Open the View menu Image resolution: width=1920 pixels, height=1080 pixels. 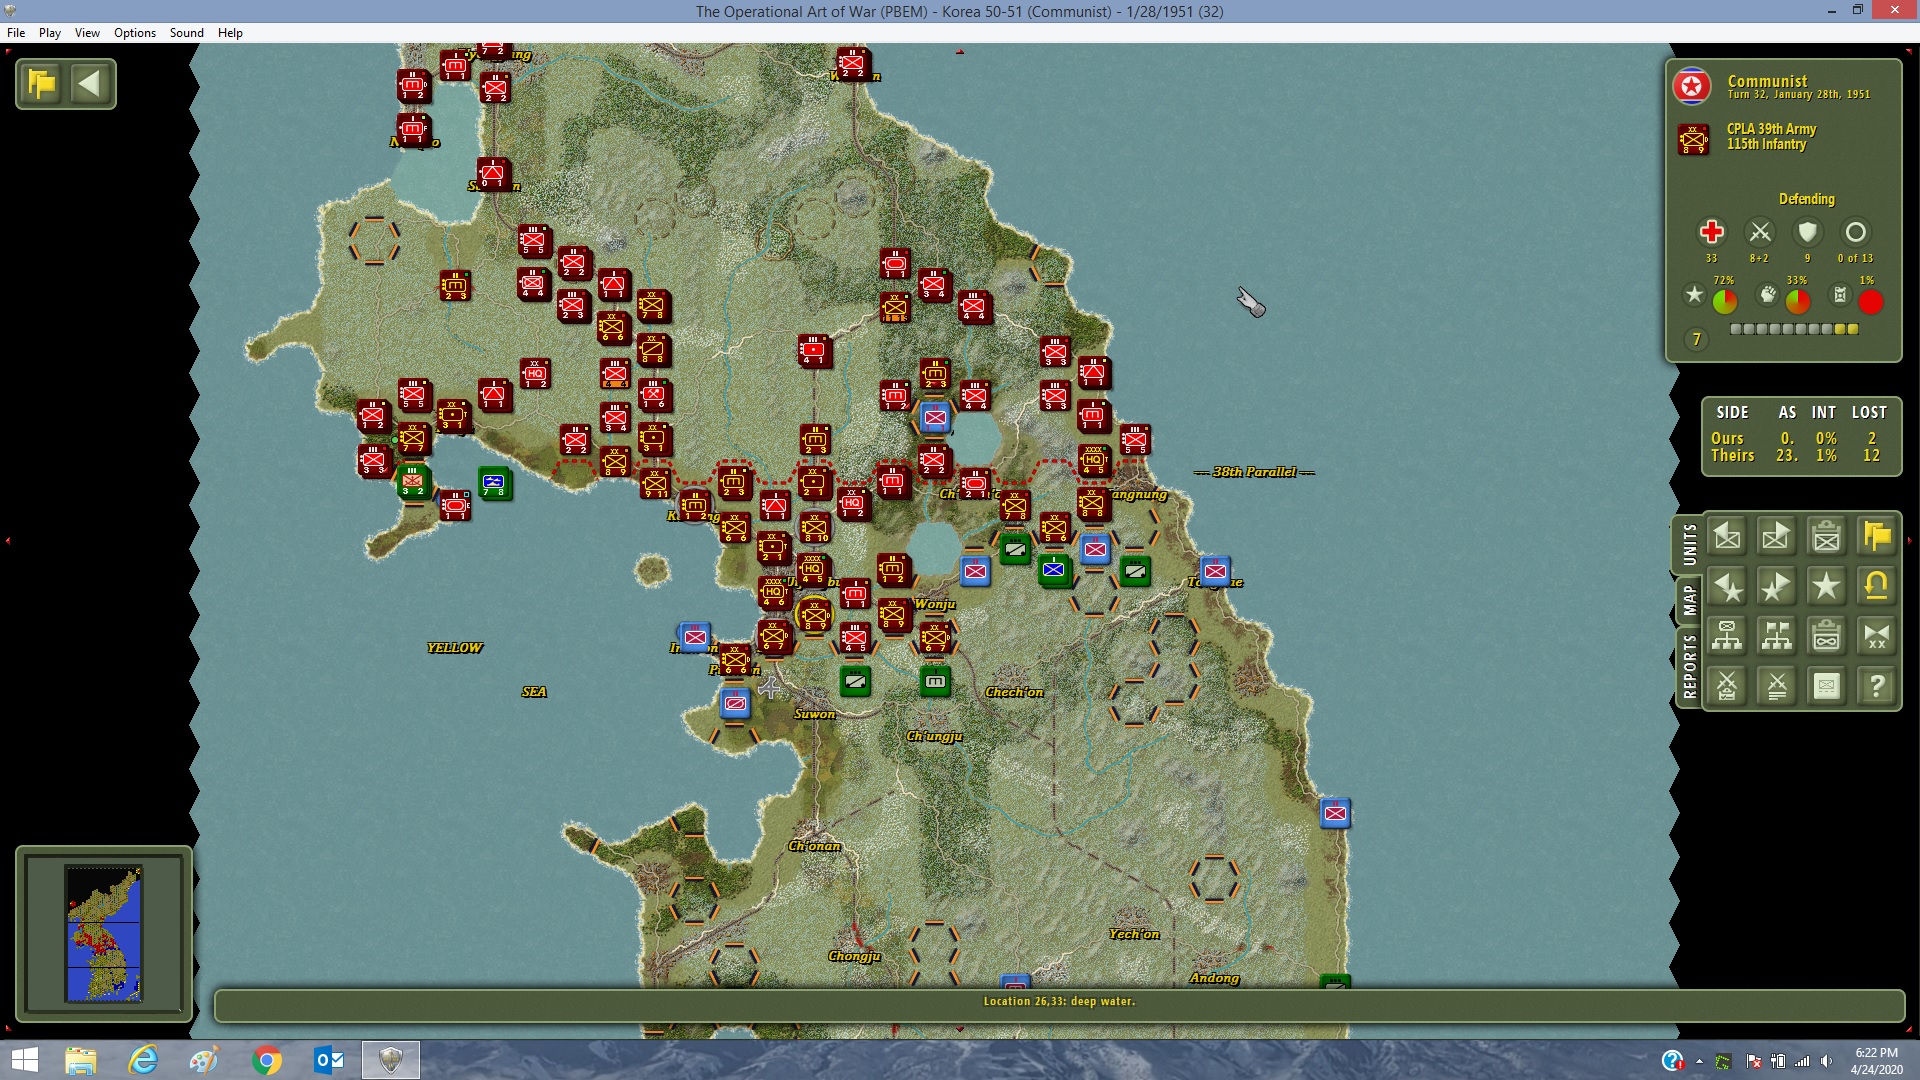(x=87, y=33)
